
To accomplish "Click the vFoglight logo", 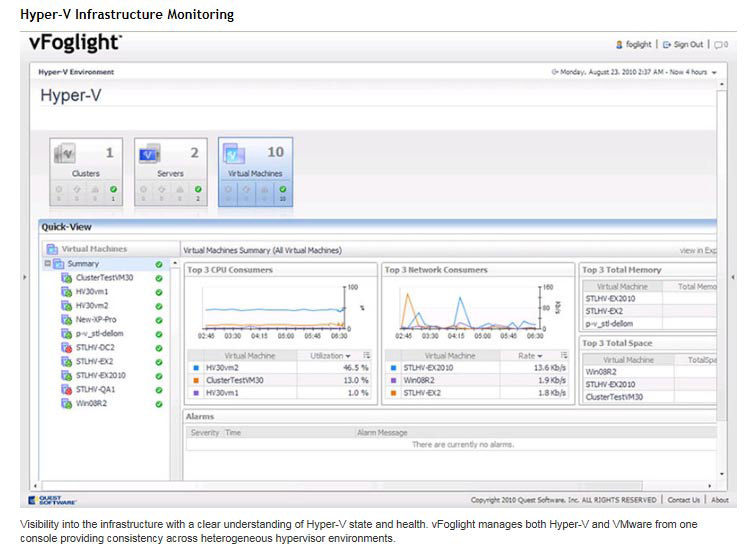I will pos(75,43).
